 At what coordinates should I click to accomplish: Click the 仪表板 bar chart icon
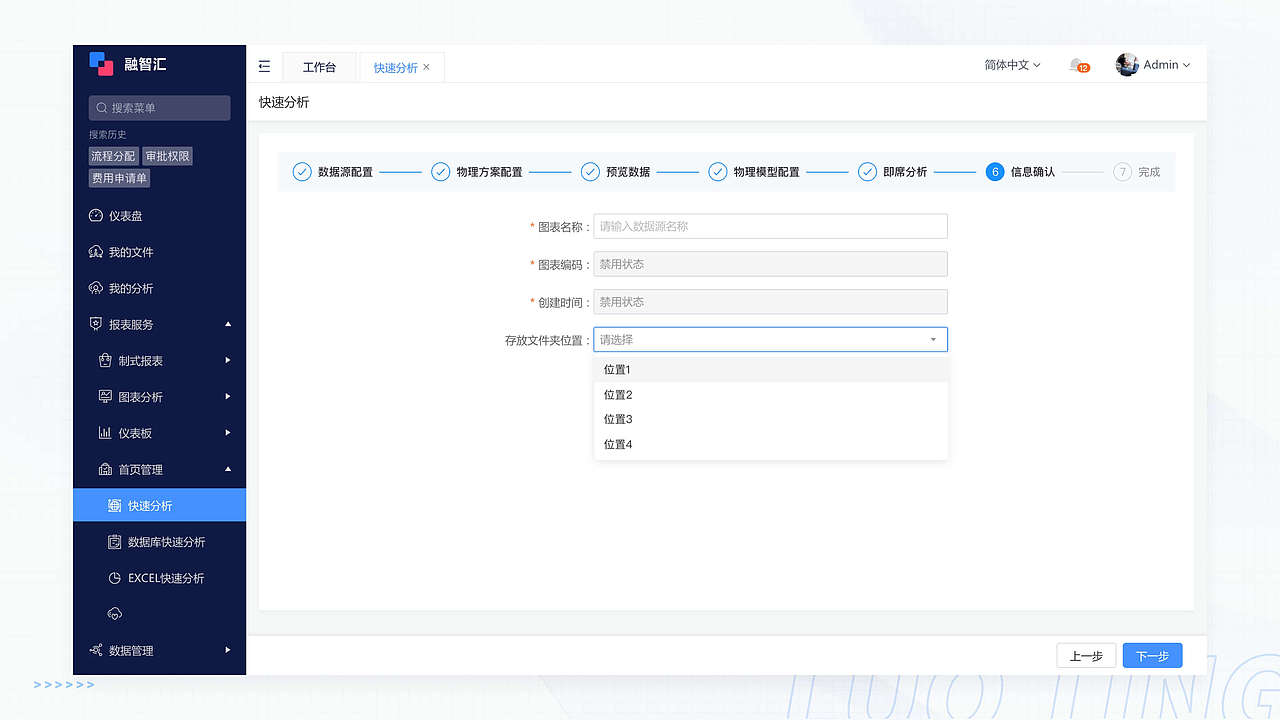coord(105,433)
